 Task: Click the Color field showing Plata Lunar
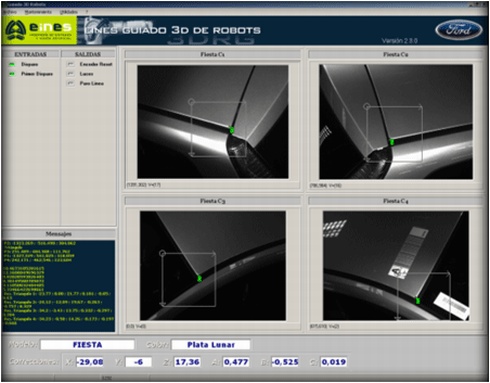pos(211,345)
